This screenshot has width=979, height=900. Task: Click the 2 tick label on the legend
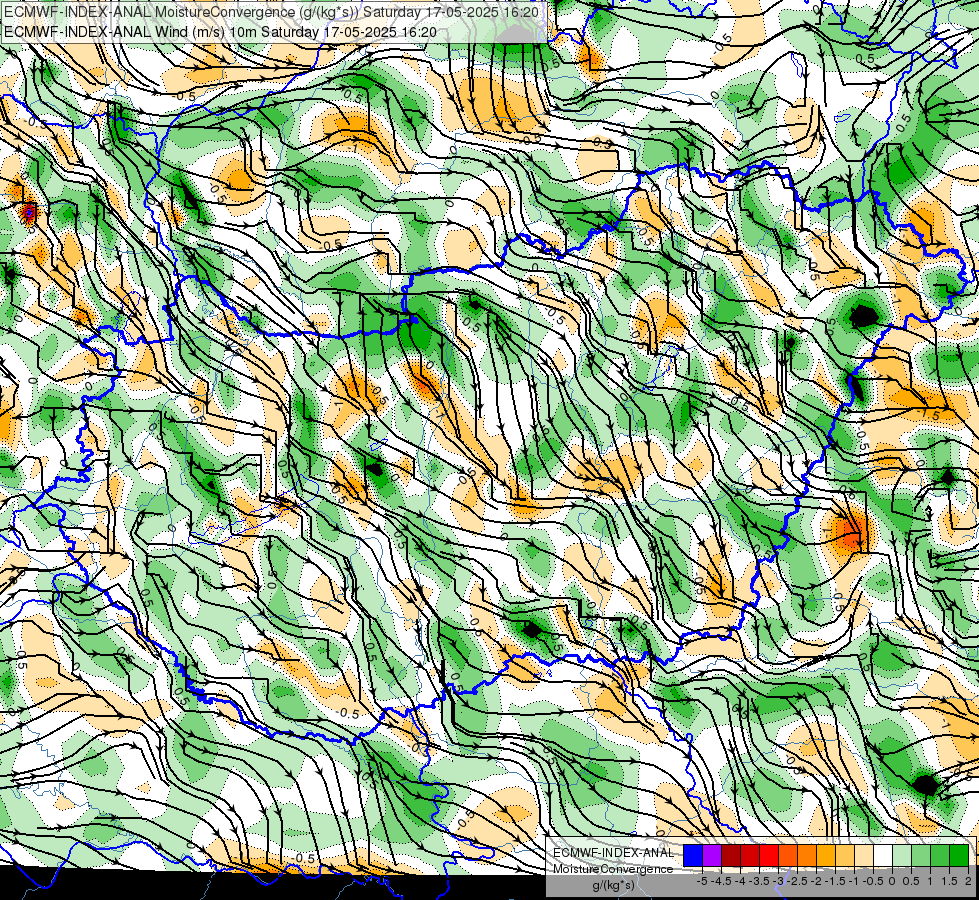click(x=968, y=881)
